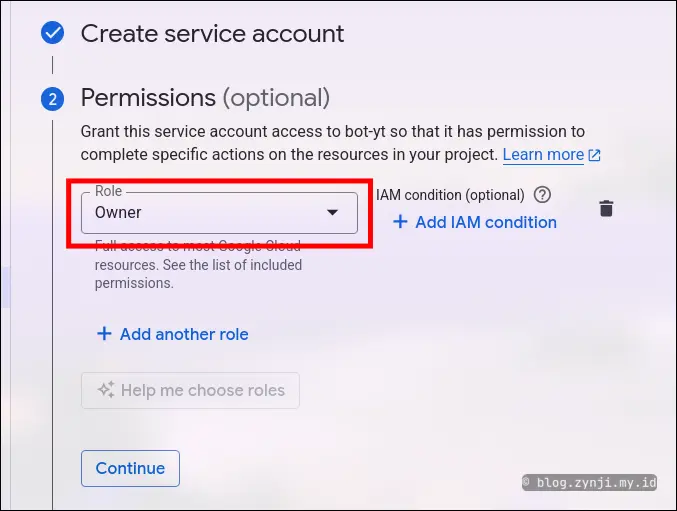Click the plus icon for Add IAM condition
Image resolution: width=677 pixels, height=511 pixels.
point(400,222)
